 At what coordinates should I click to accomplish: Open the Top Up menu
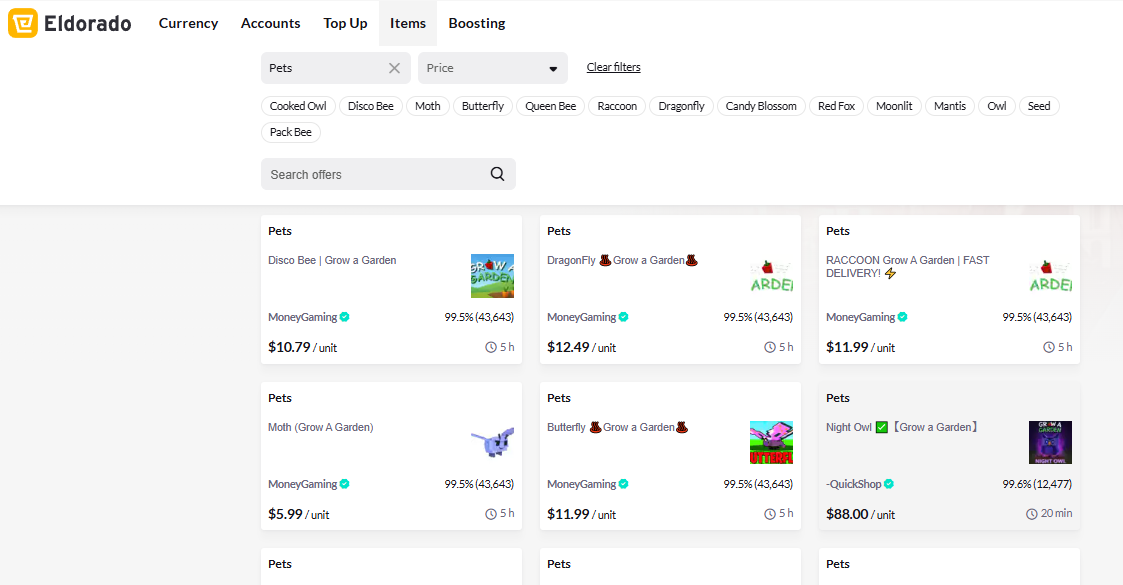(345, 23)
